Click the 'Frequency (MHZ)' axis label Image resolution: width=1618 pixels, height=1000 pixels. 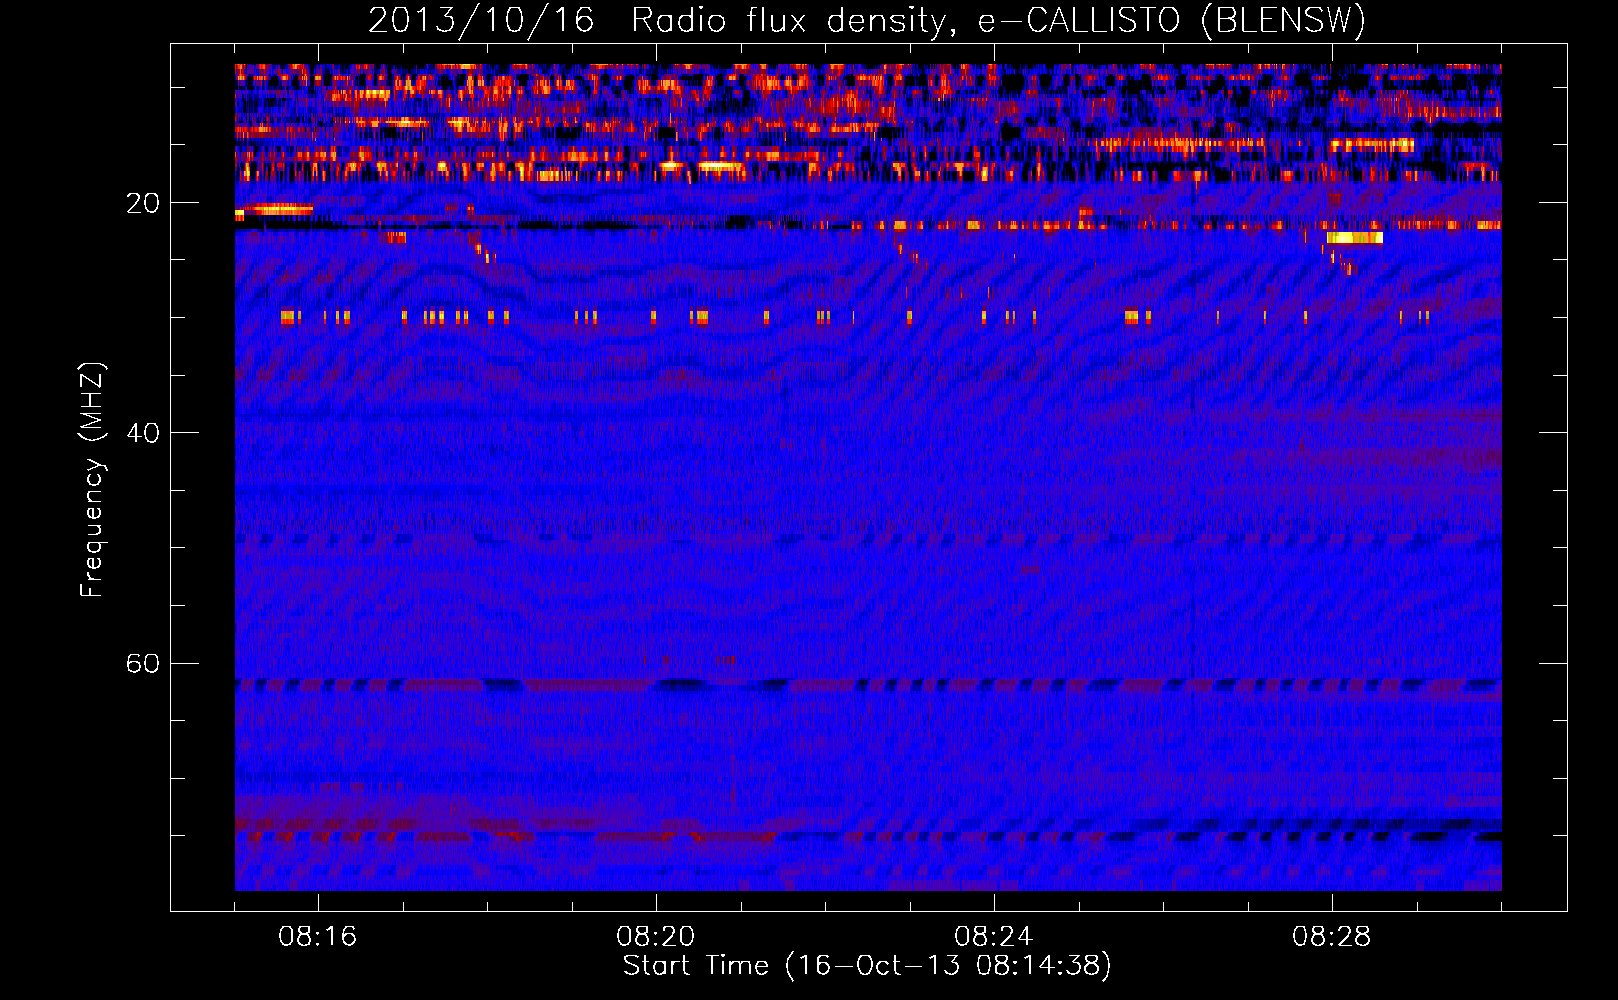92,480
